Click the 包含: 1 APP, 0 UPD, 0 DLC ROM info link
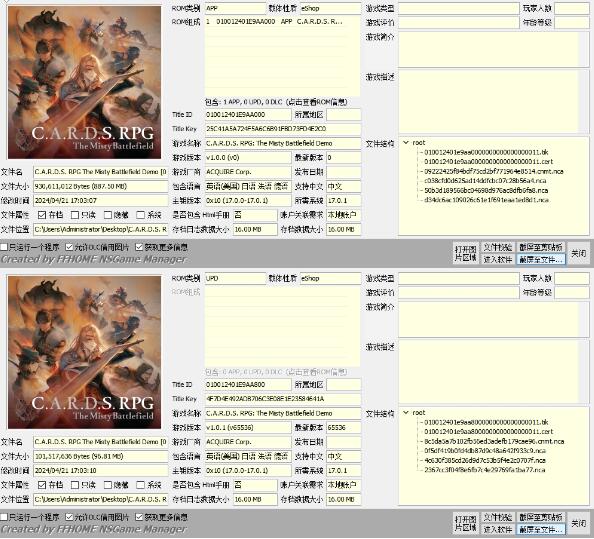Image resolution: width=594 pixels, height=539 pixels. point(276,102)
